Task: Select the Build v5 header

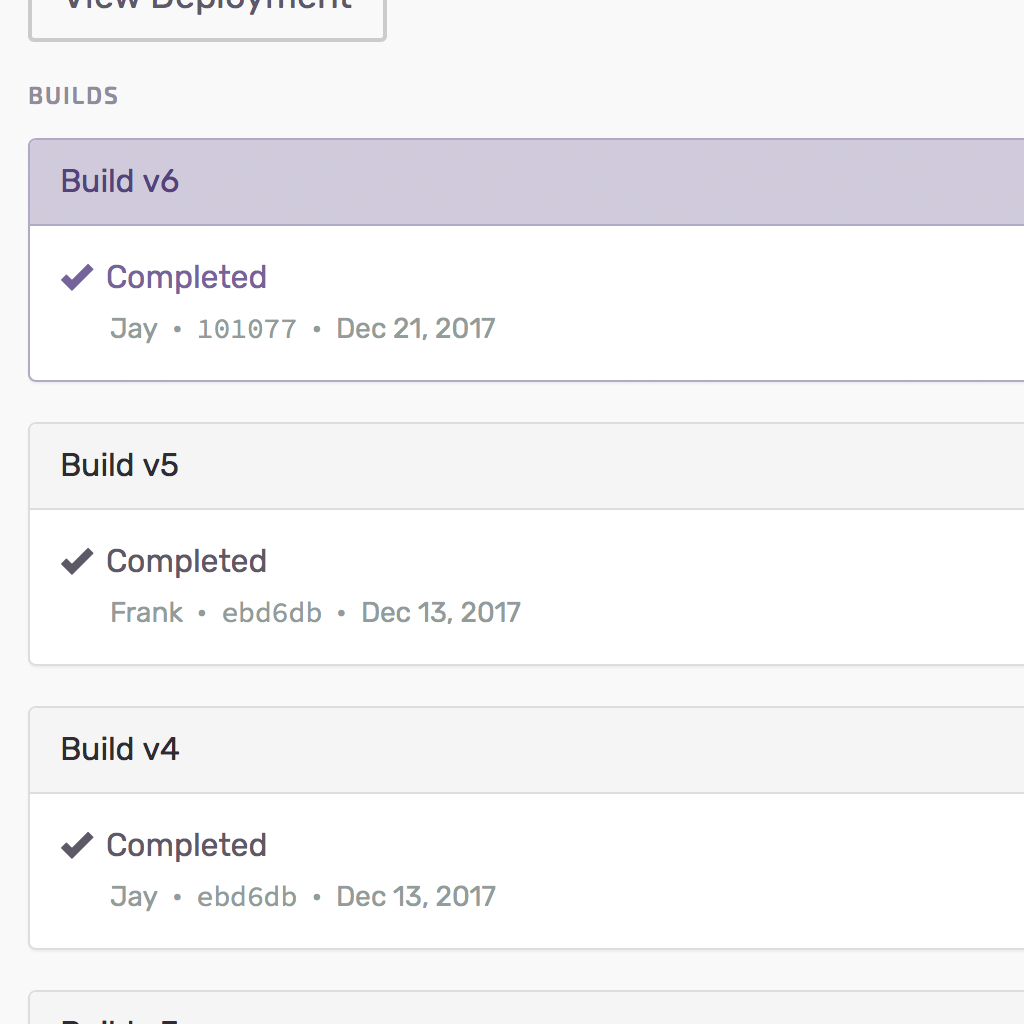Action: pyautogui.click(x=526, y=466)
